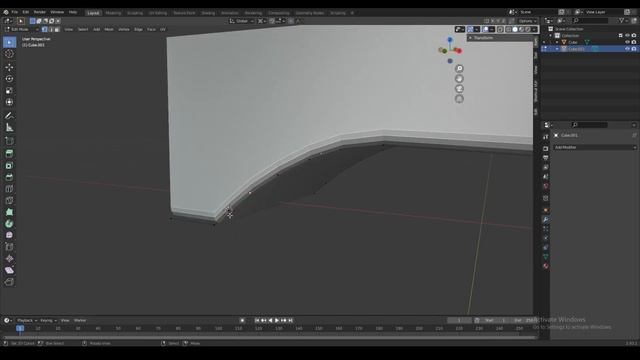
Task: Open the outliner filter funnel
Action: tap(621, 20)
